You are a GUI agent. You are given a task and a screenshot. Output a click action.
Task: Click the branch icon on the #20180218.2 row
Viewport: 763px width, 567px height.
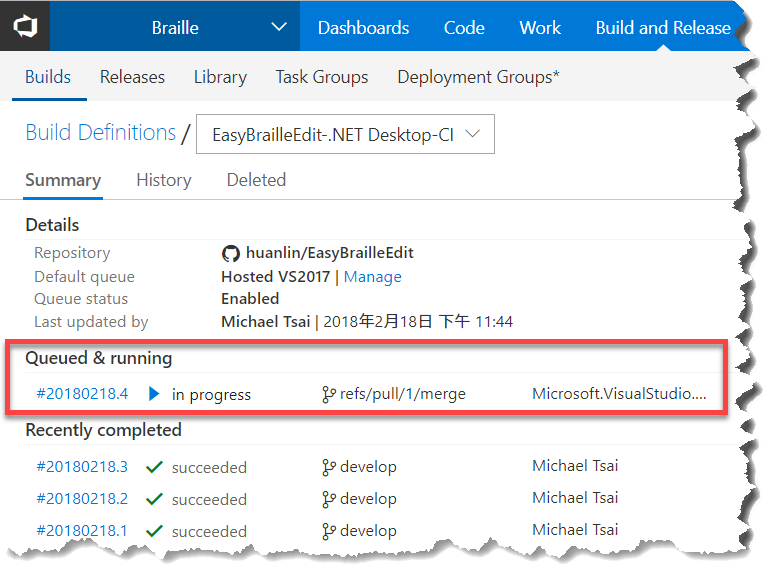click(x=329, y=499)
